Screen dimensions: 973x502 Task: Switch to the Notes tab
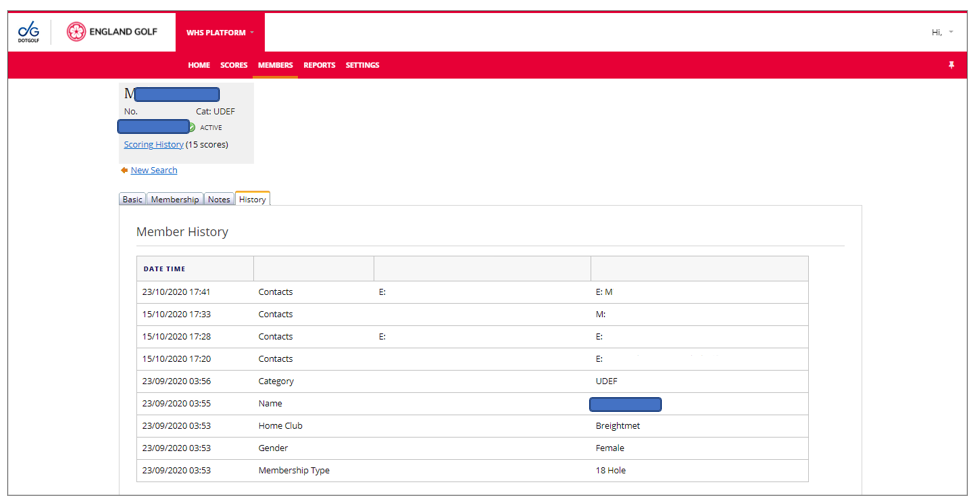[219, 199]
